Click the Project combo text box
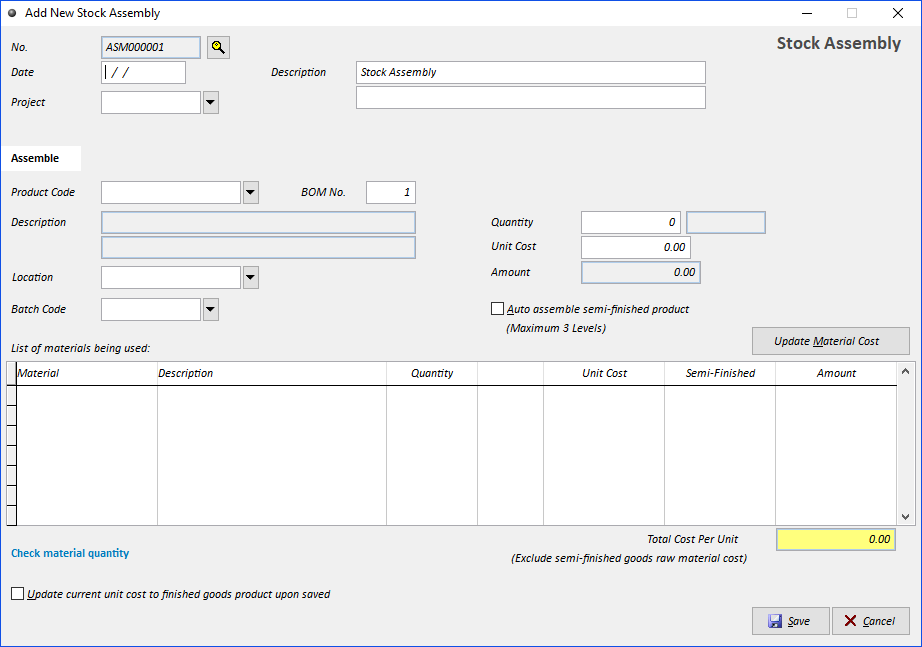 [151, 102]
